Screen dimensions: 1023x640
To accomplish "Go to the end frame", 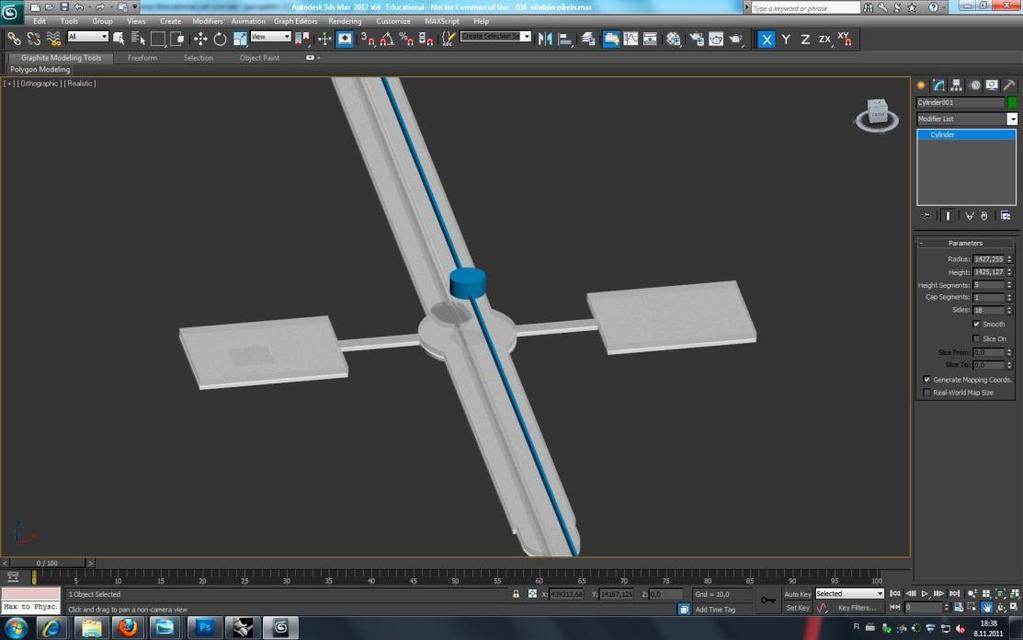I will tap(954, 594).
